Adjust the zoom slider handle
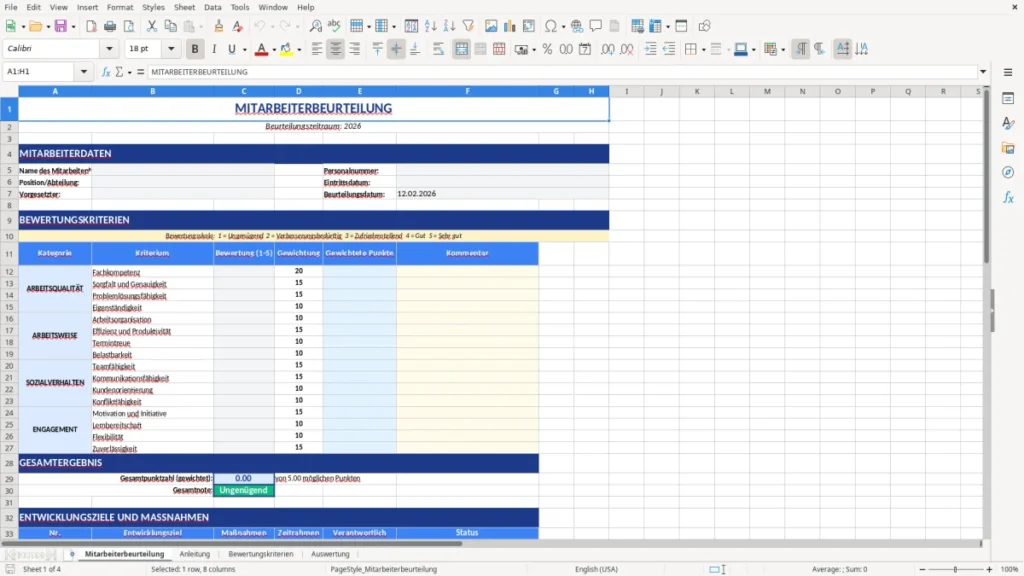 click(955, 569)
